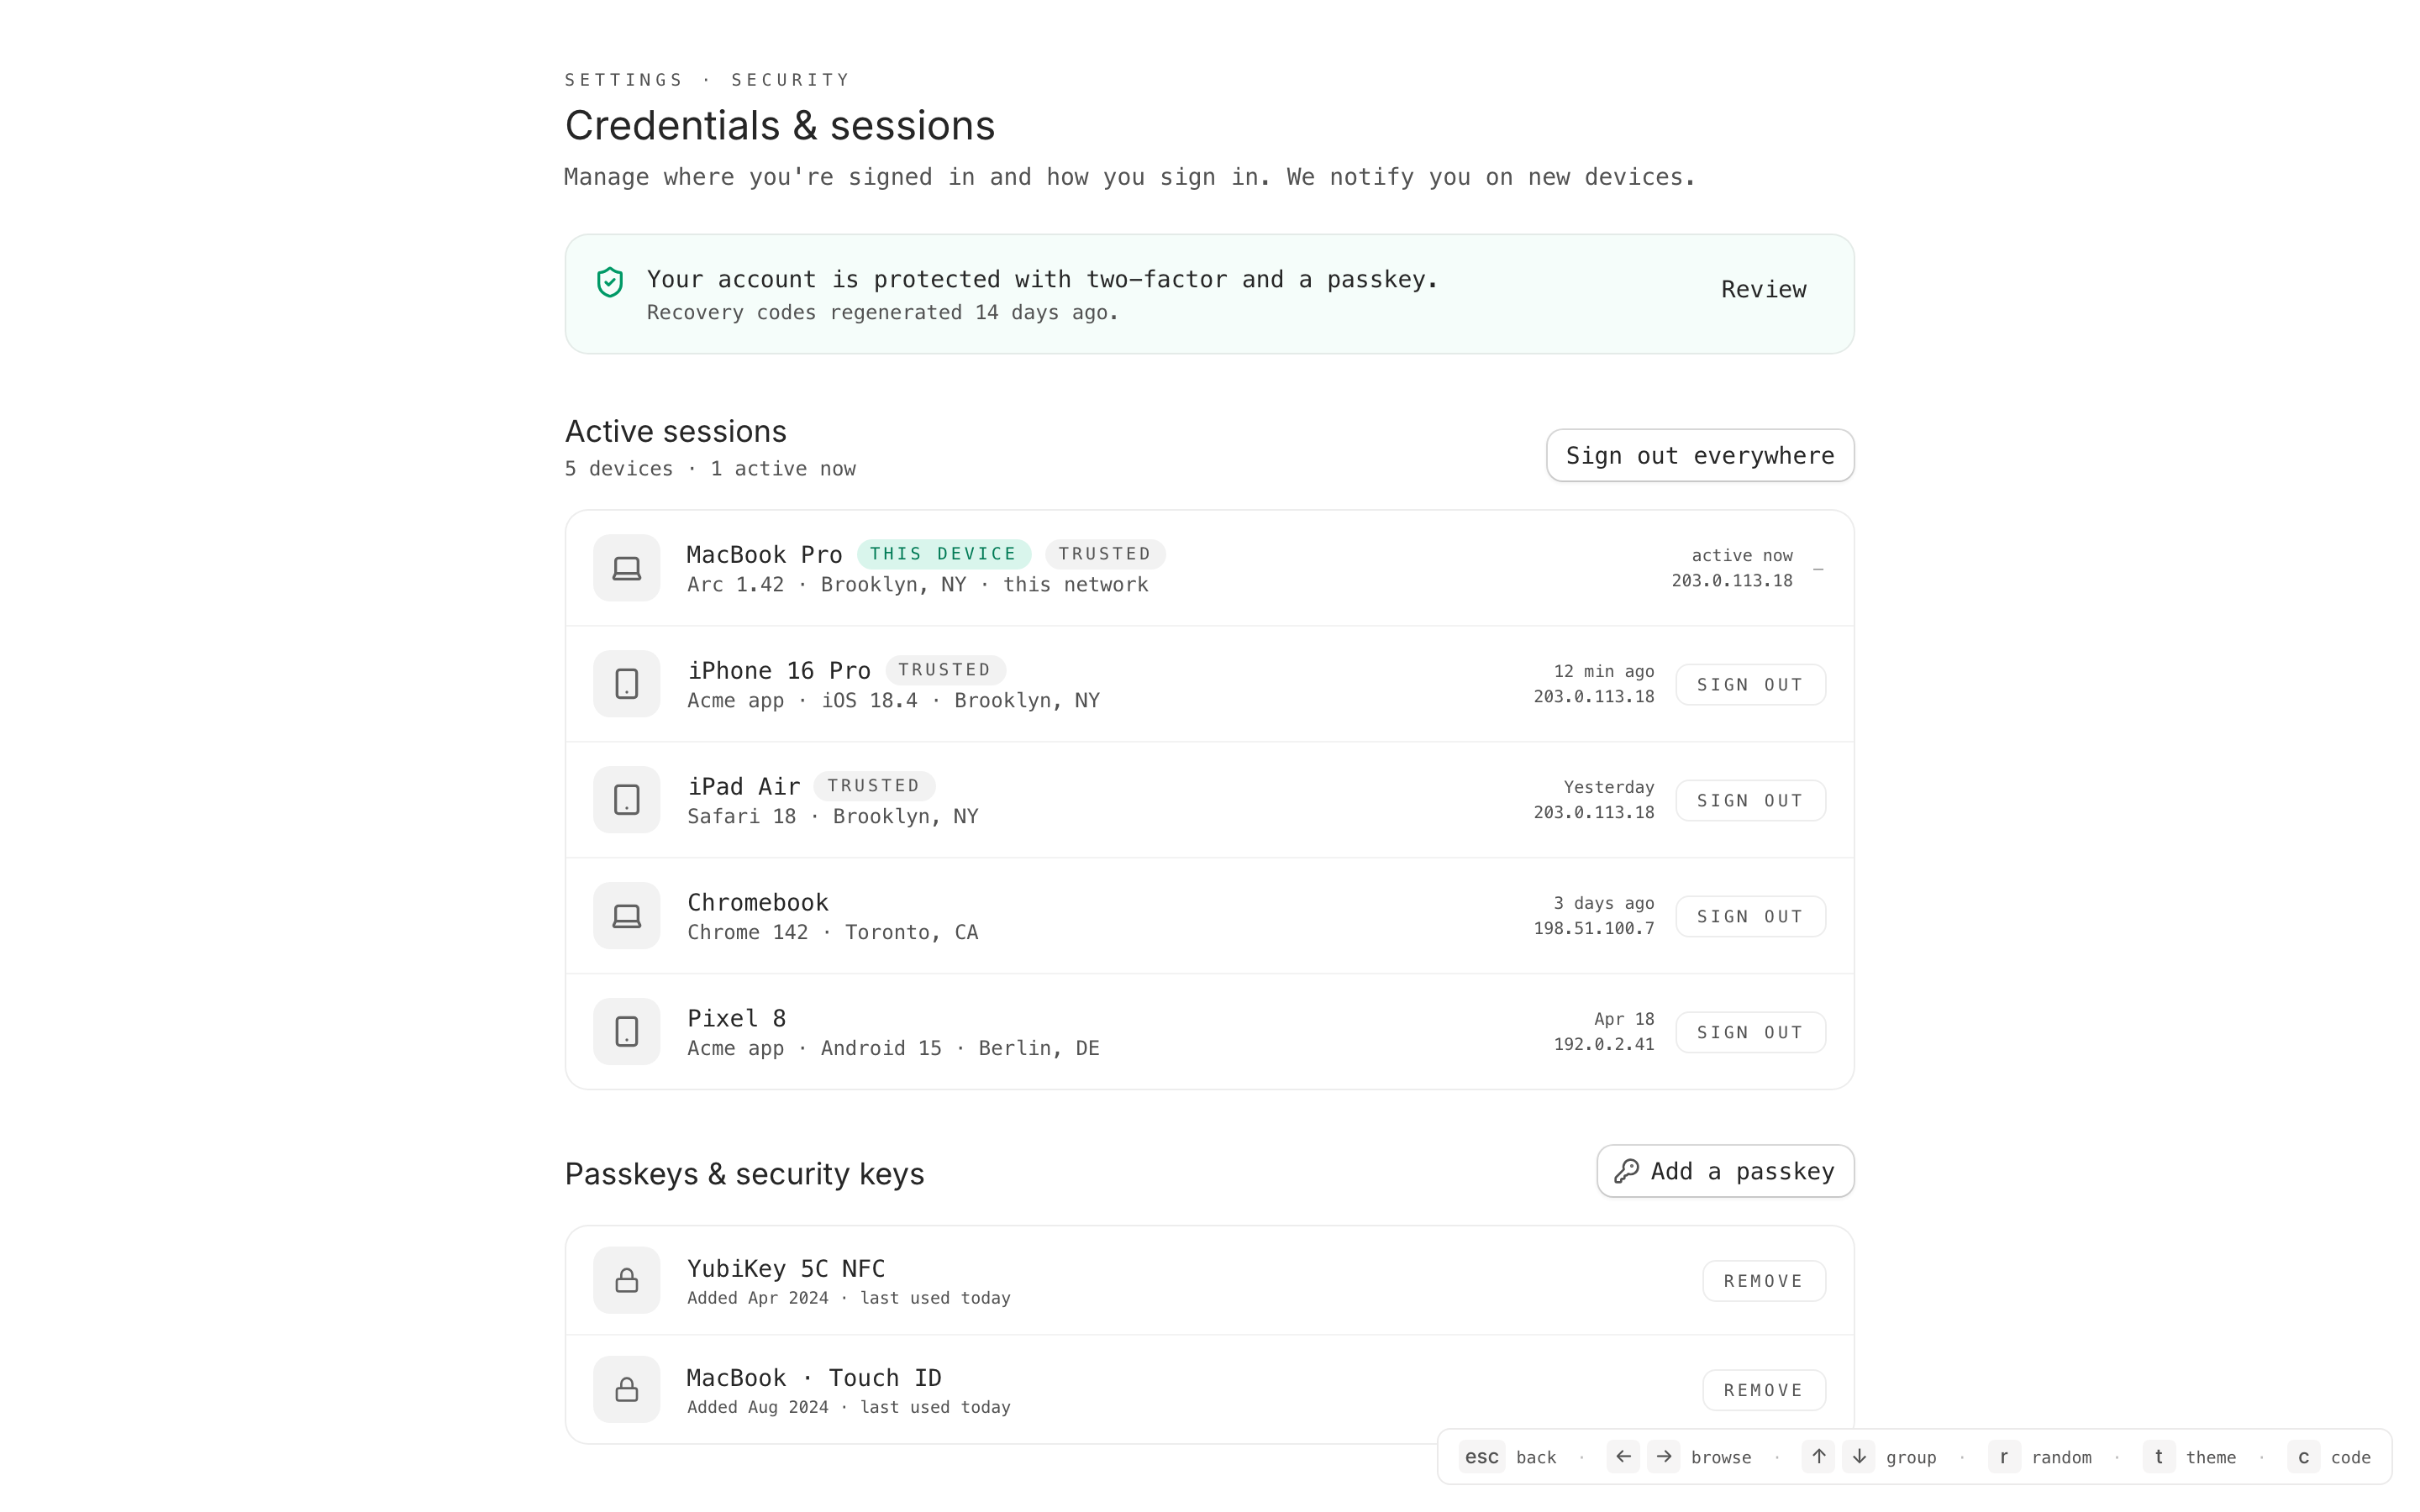Click the Pixel 8 phone icon
This screenshot has height=1512, width=2420.
[627, 1032]
